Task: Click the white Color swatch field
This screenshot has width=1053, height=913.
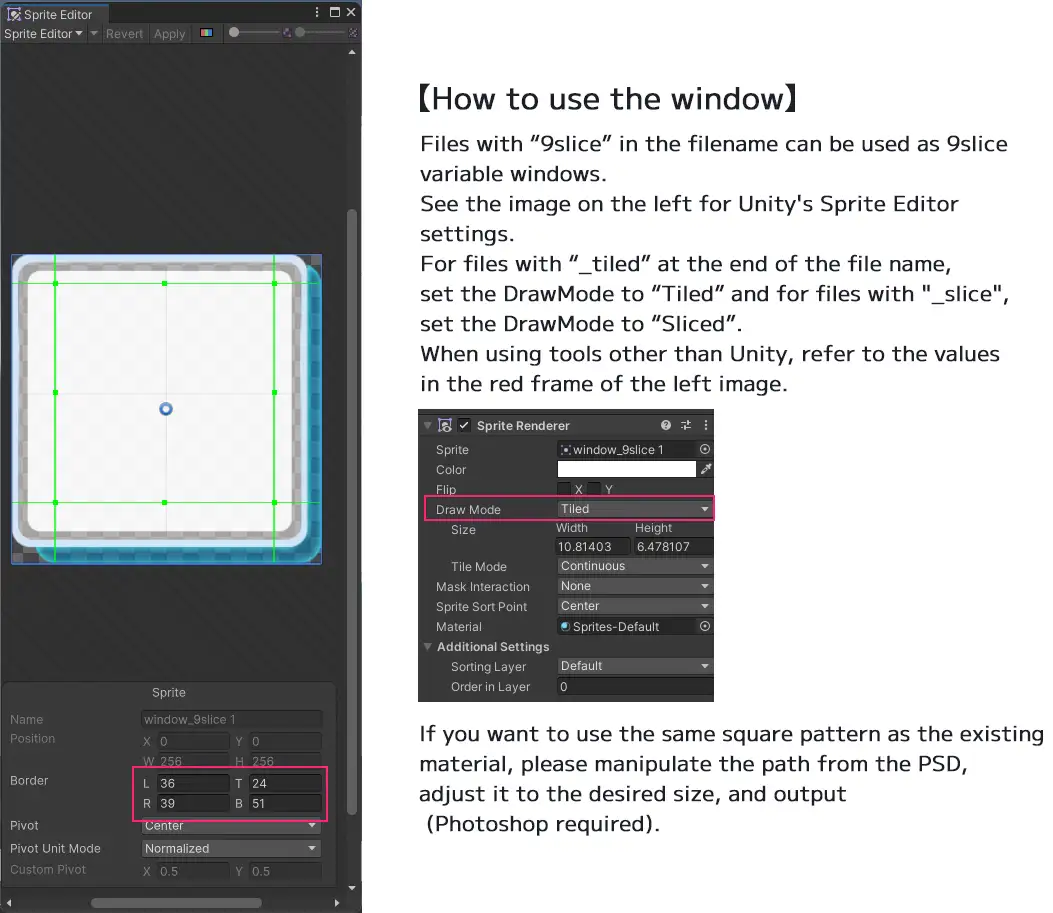Action: (626, 469)
